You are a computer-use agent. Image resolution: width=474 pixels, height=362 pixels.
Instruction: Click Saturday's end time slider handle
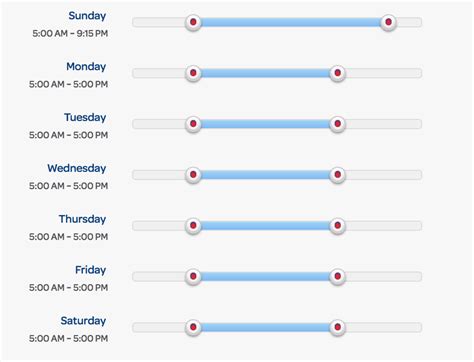pos(337,327)
